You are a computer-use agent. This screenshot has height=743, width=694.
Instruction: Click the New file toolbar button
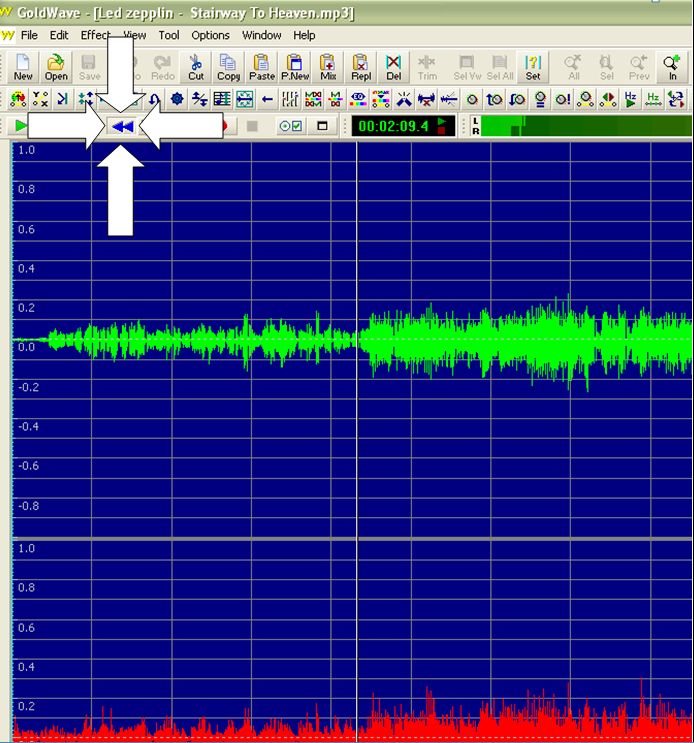point(23,67)
